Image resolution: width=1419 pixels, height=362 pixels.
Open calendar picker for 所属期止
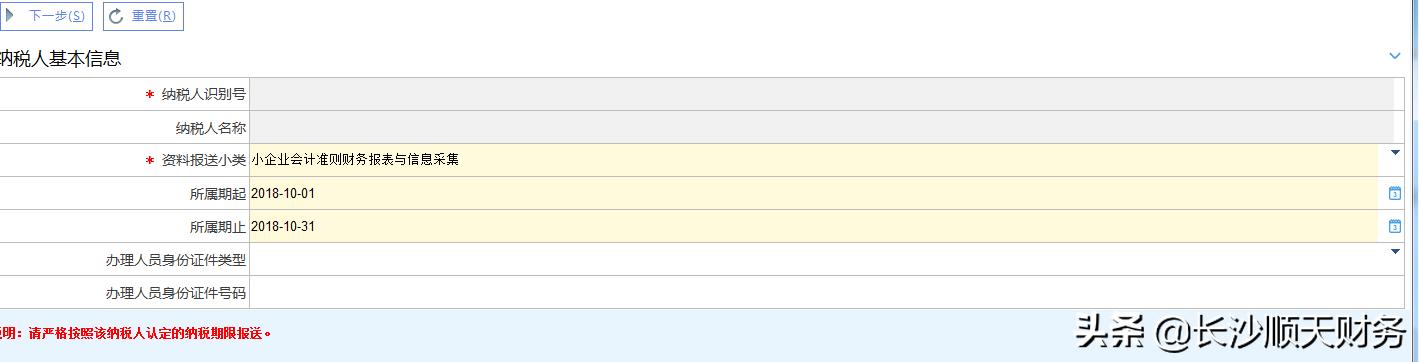1395,226
